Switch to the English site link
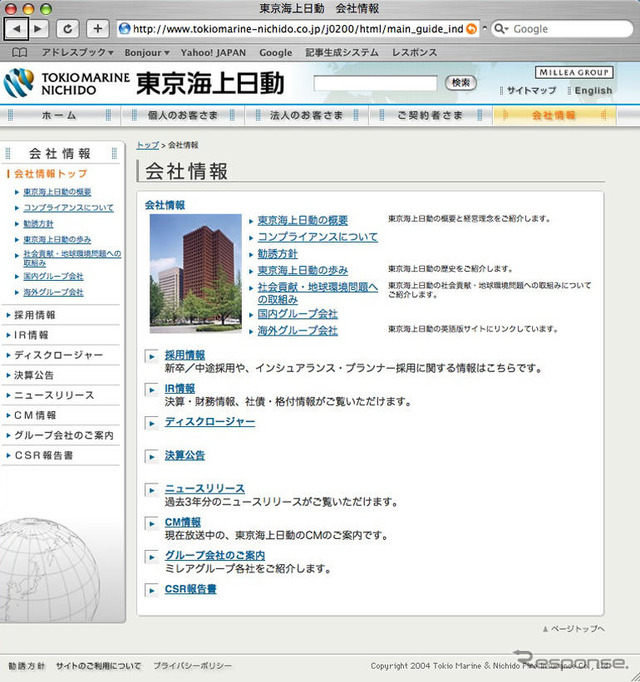 (x=593, y=90)
